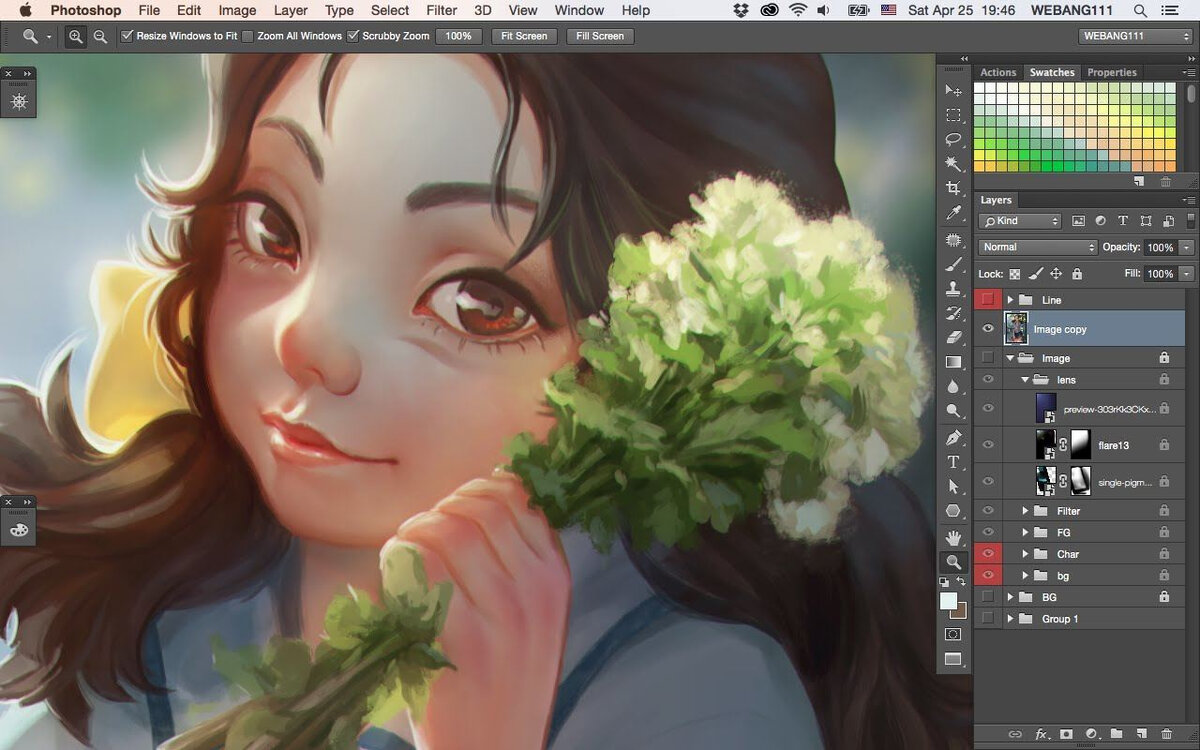
Task: Switch to the Properties tab
Action: (1112, 72)
